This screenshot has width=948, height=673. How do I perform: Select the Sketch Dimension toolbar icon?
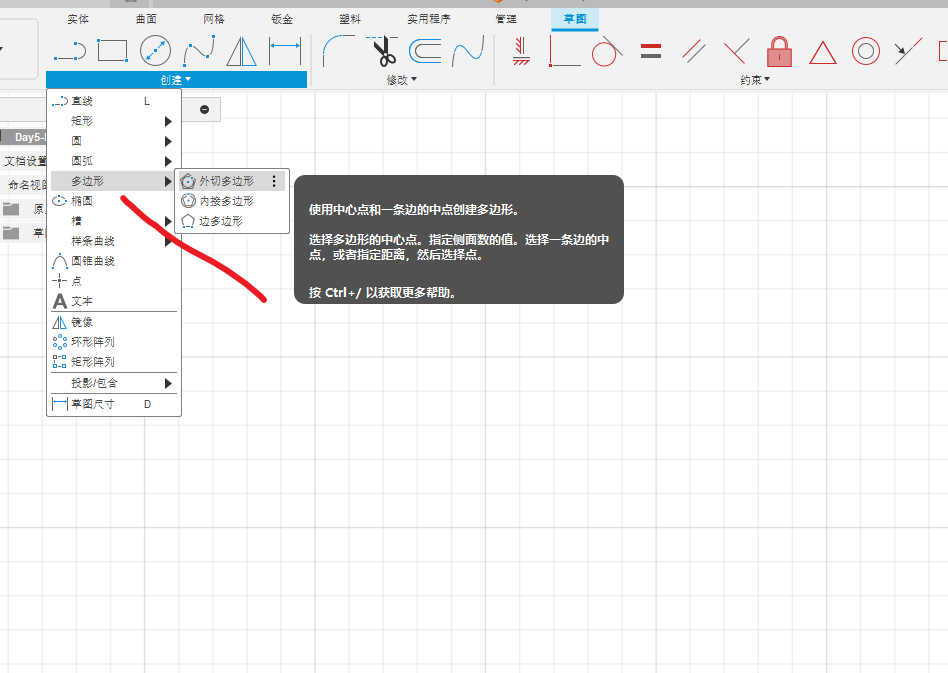285,50
